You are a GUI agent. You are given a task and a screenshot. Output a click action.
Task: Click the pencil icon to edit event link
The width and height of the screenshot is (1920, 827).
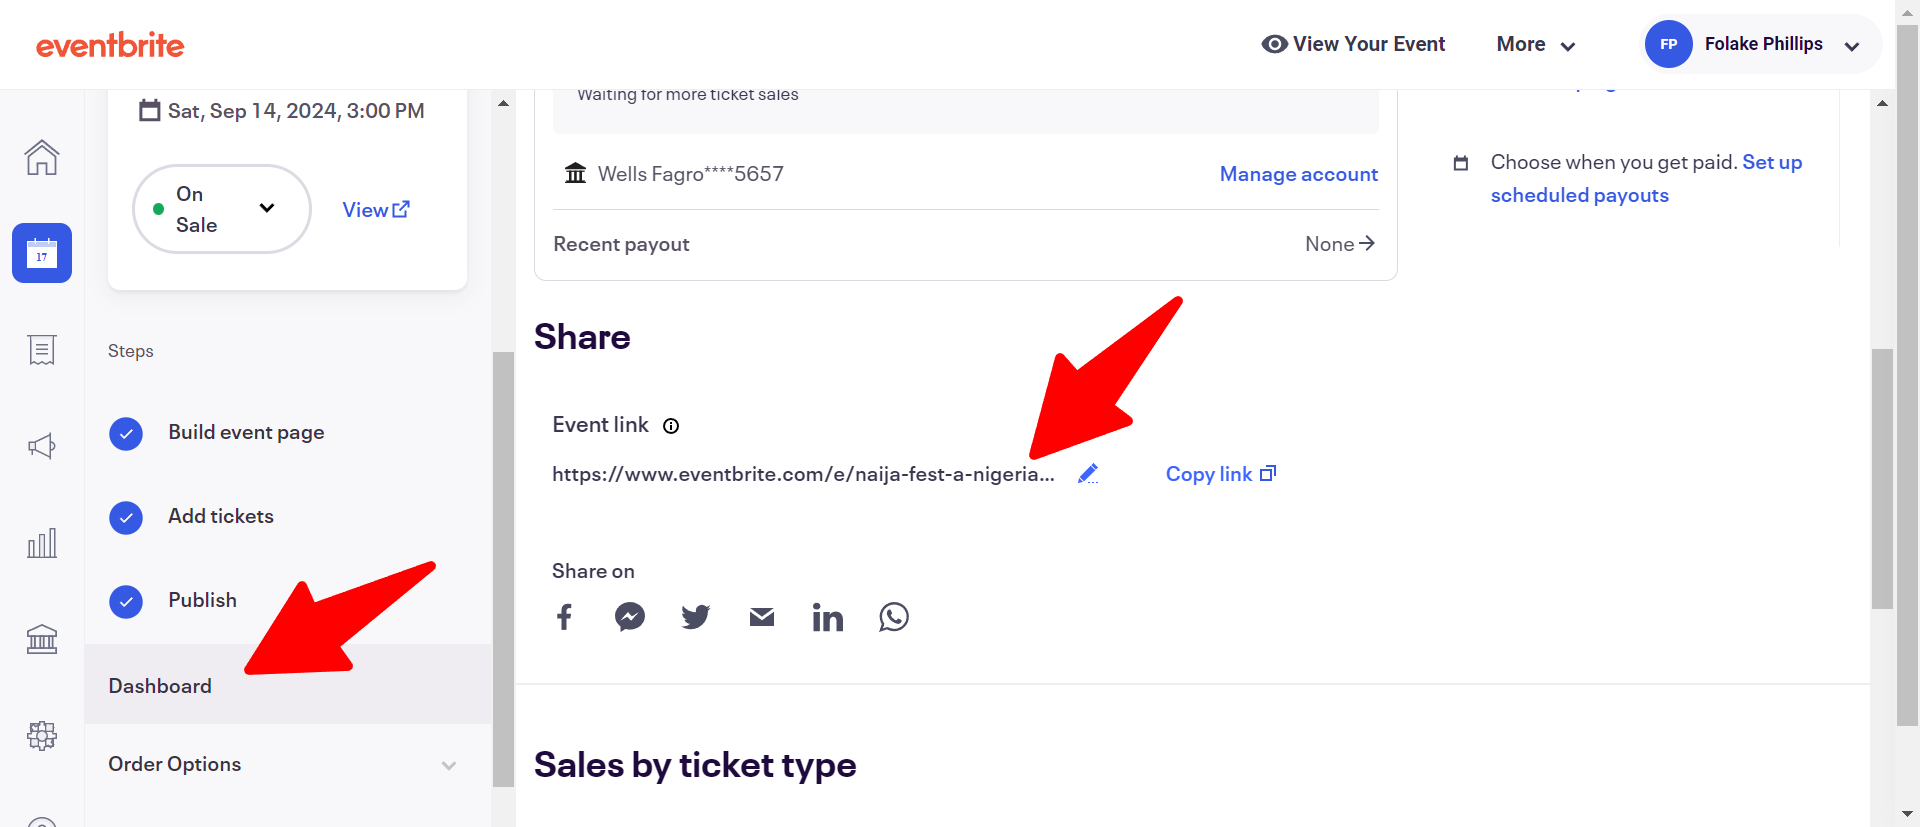coord(1088,474)
